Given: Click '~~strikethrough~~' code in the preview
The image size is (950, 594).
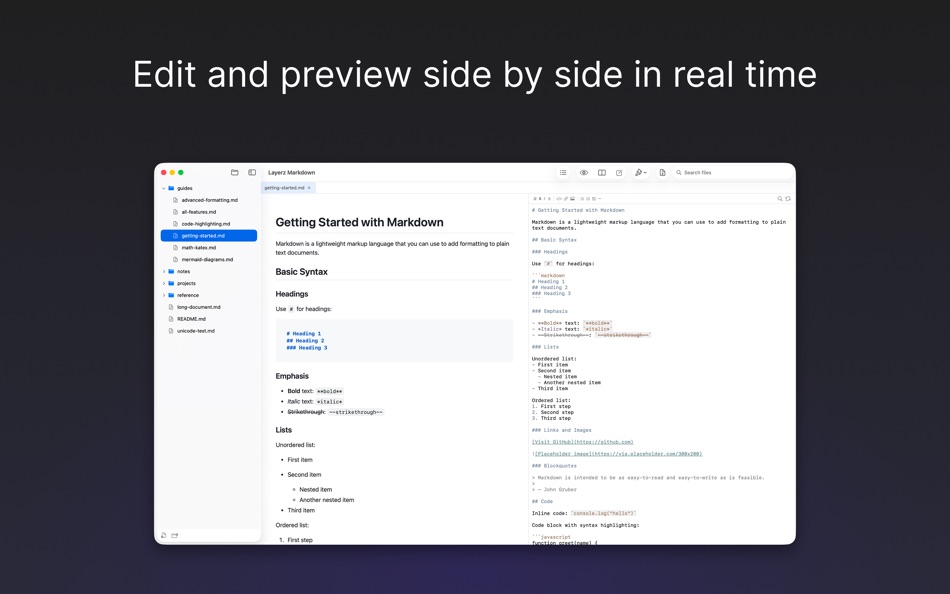Looking at the screenshot, I should tap(356, 412).
